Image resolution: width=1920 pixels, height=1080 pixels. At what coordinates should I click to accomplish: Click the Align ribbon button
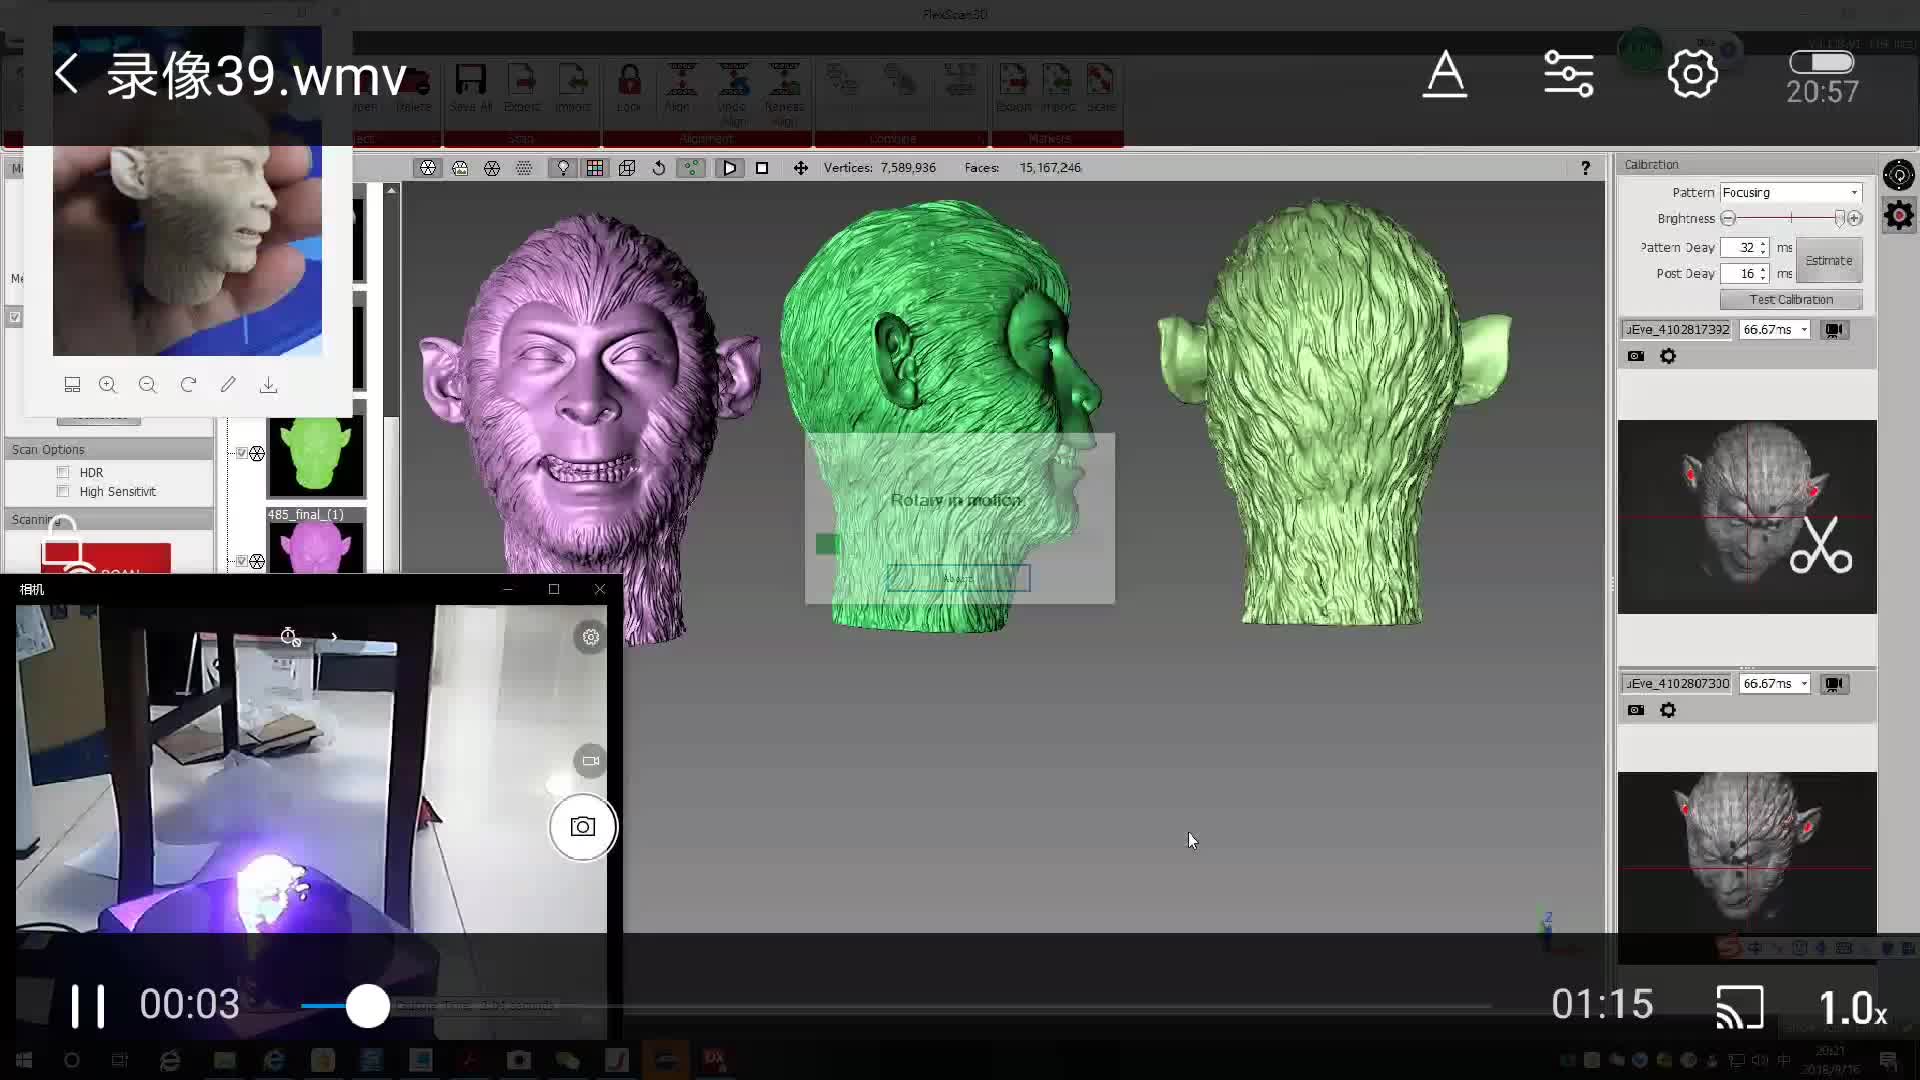pyautogui.click(x=680, y=88)
